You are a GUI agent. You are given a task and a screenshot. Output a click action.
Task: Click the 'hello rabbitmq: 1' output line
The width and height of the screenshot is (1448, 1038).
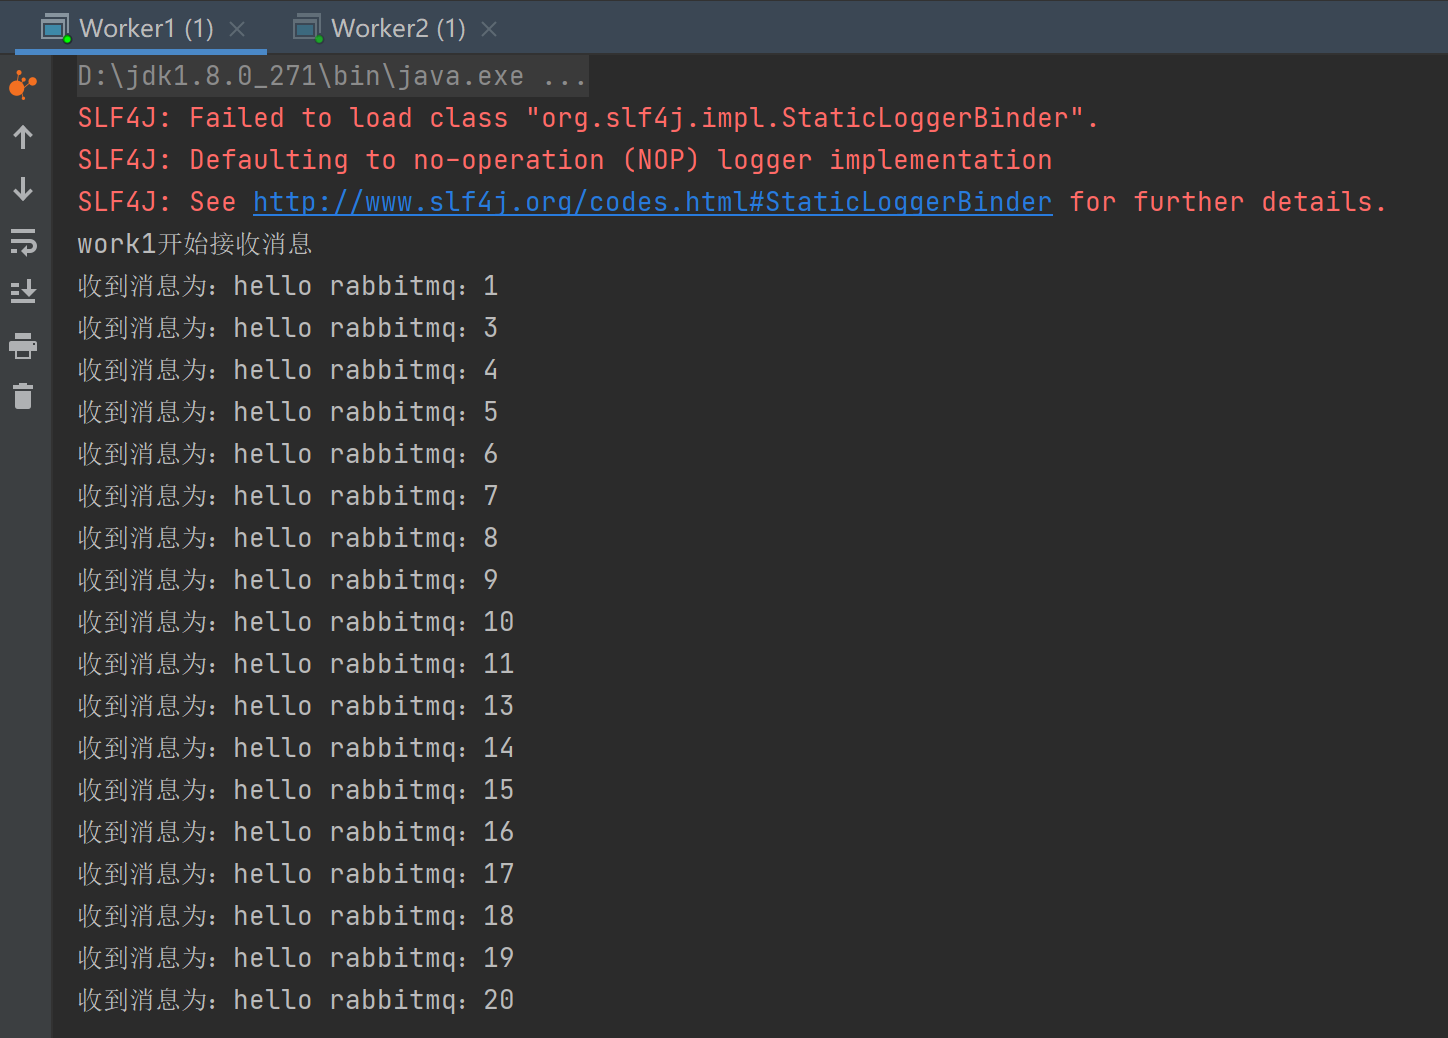click(288, 286)
